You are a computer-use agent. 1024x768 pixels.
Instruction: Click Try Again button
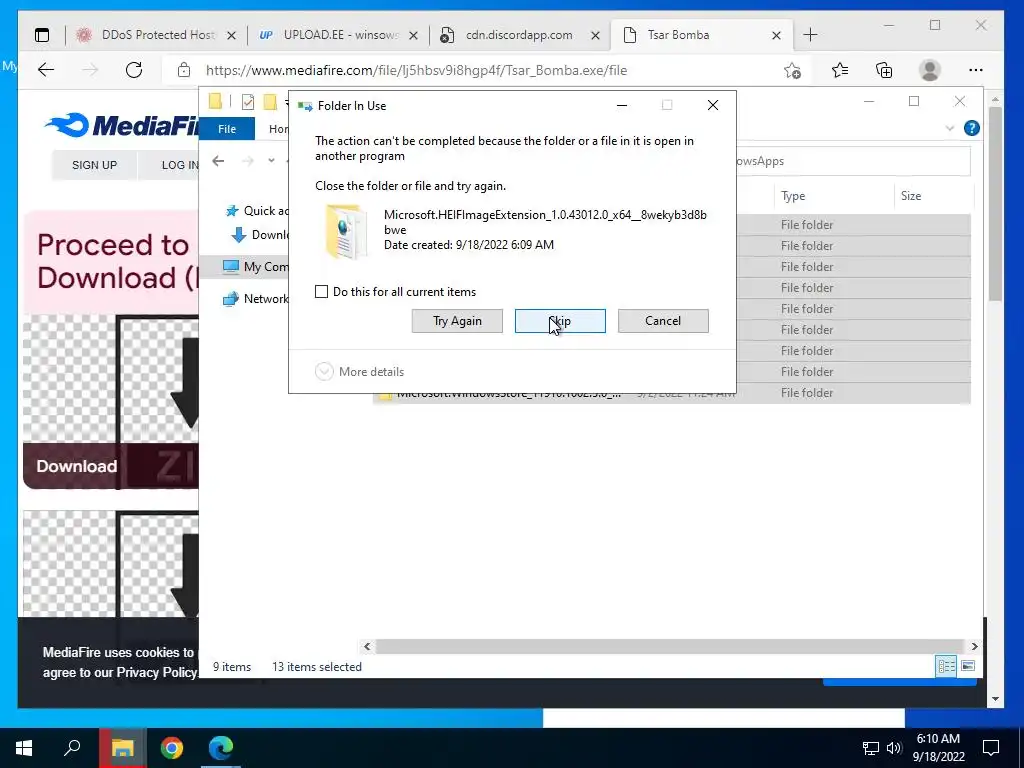[457, 321]
